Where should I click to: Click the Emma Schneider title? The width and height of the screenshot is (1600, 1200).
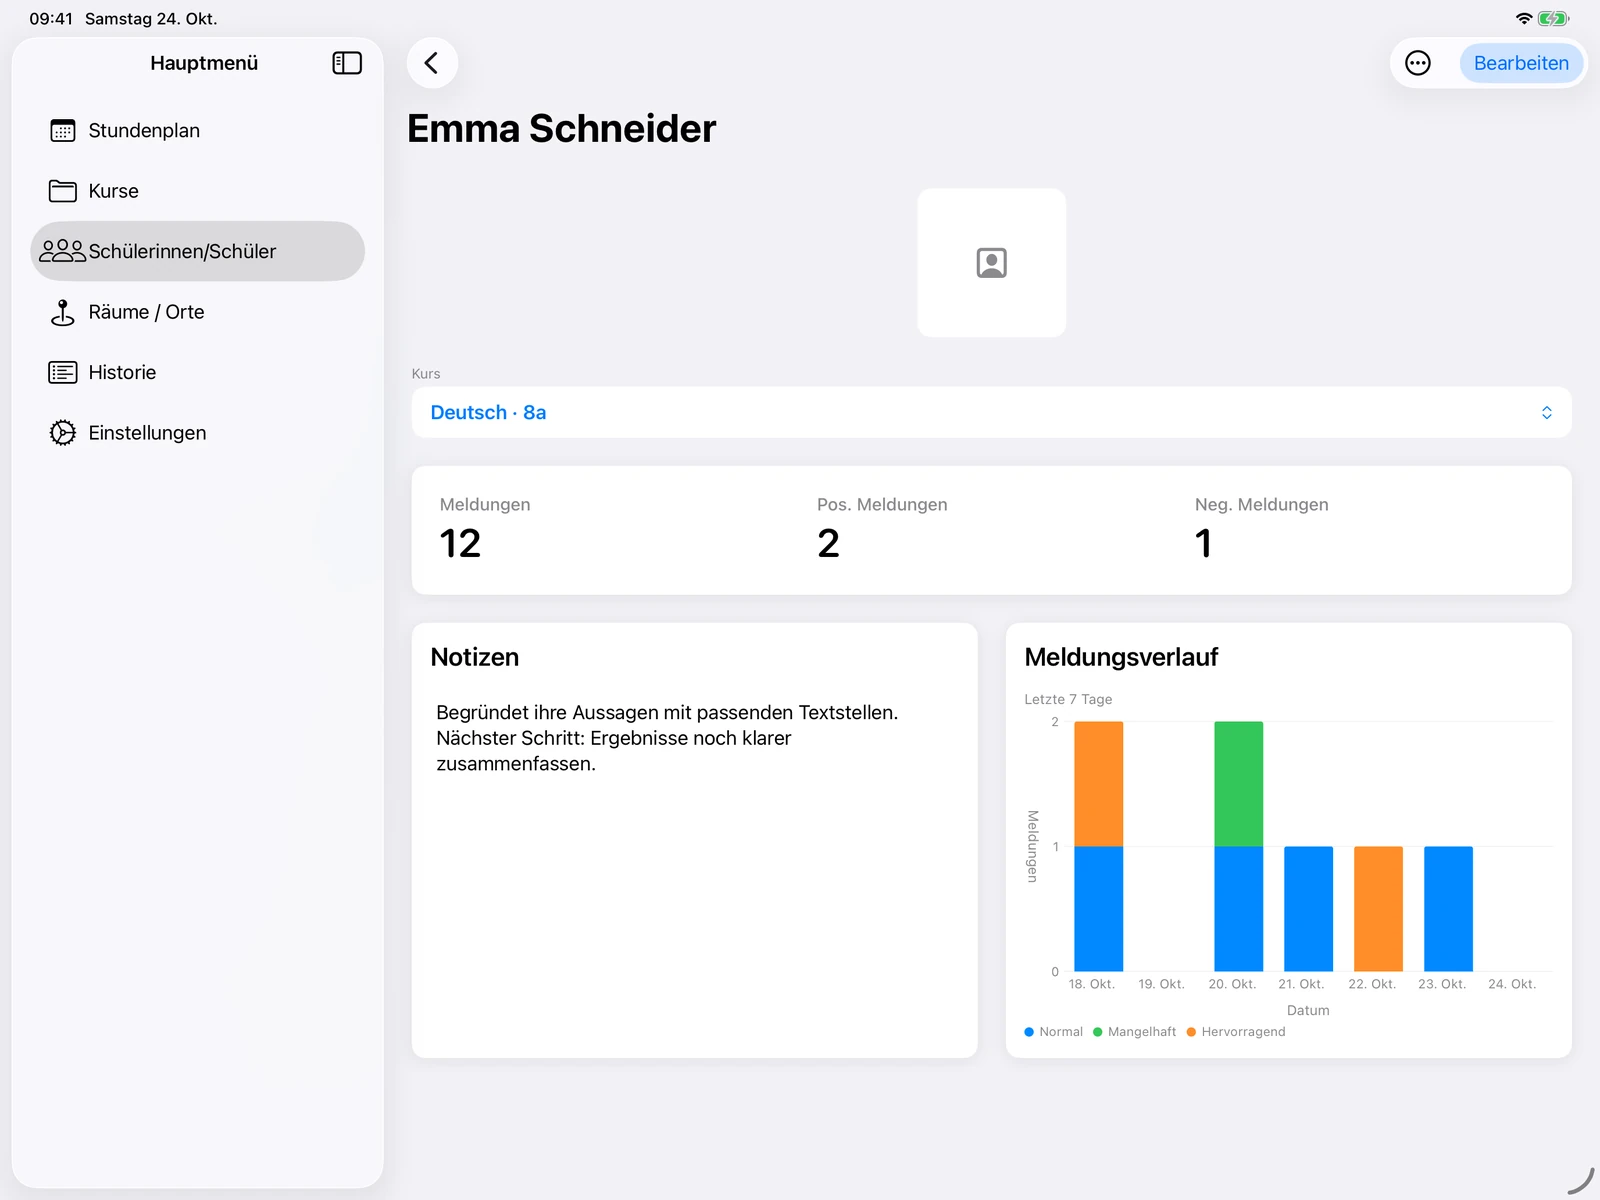(562, 128)
